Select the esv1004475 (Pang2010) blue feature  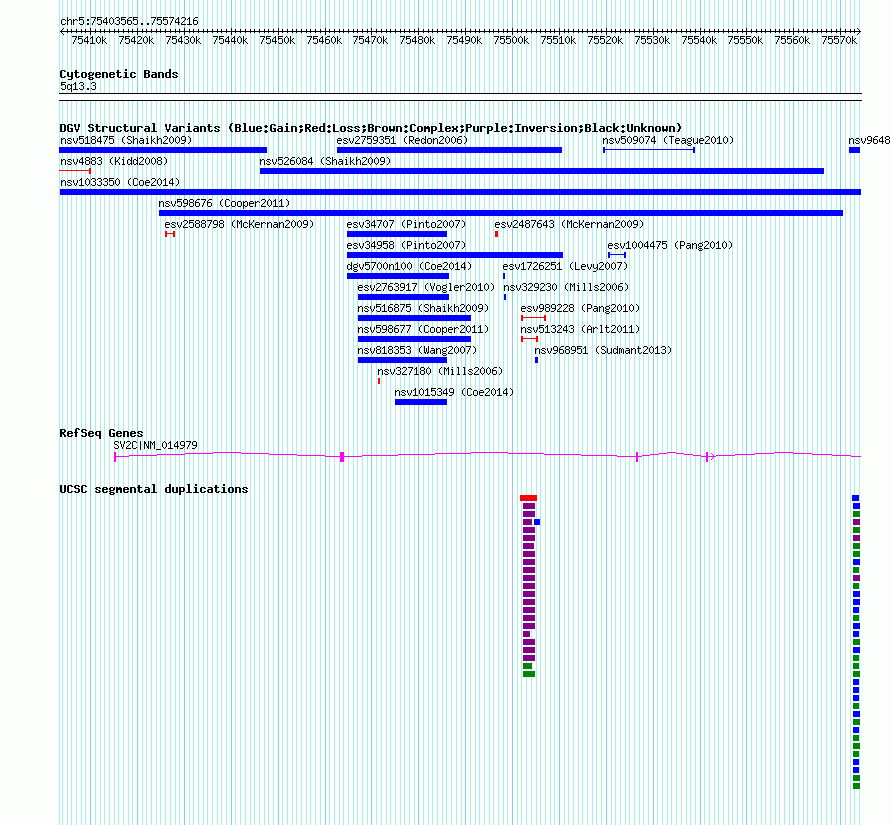[x=617, y=255]
